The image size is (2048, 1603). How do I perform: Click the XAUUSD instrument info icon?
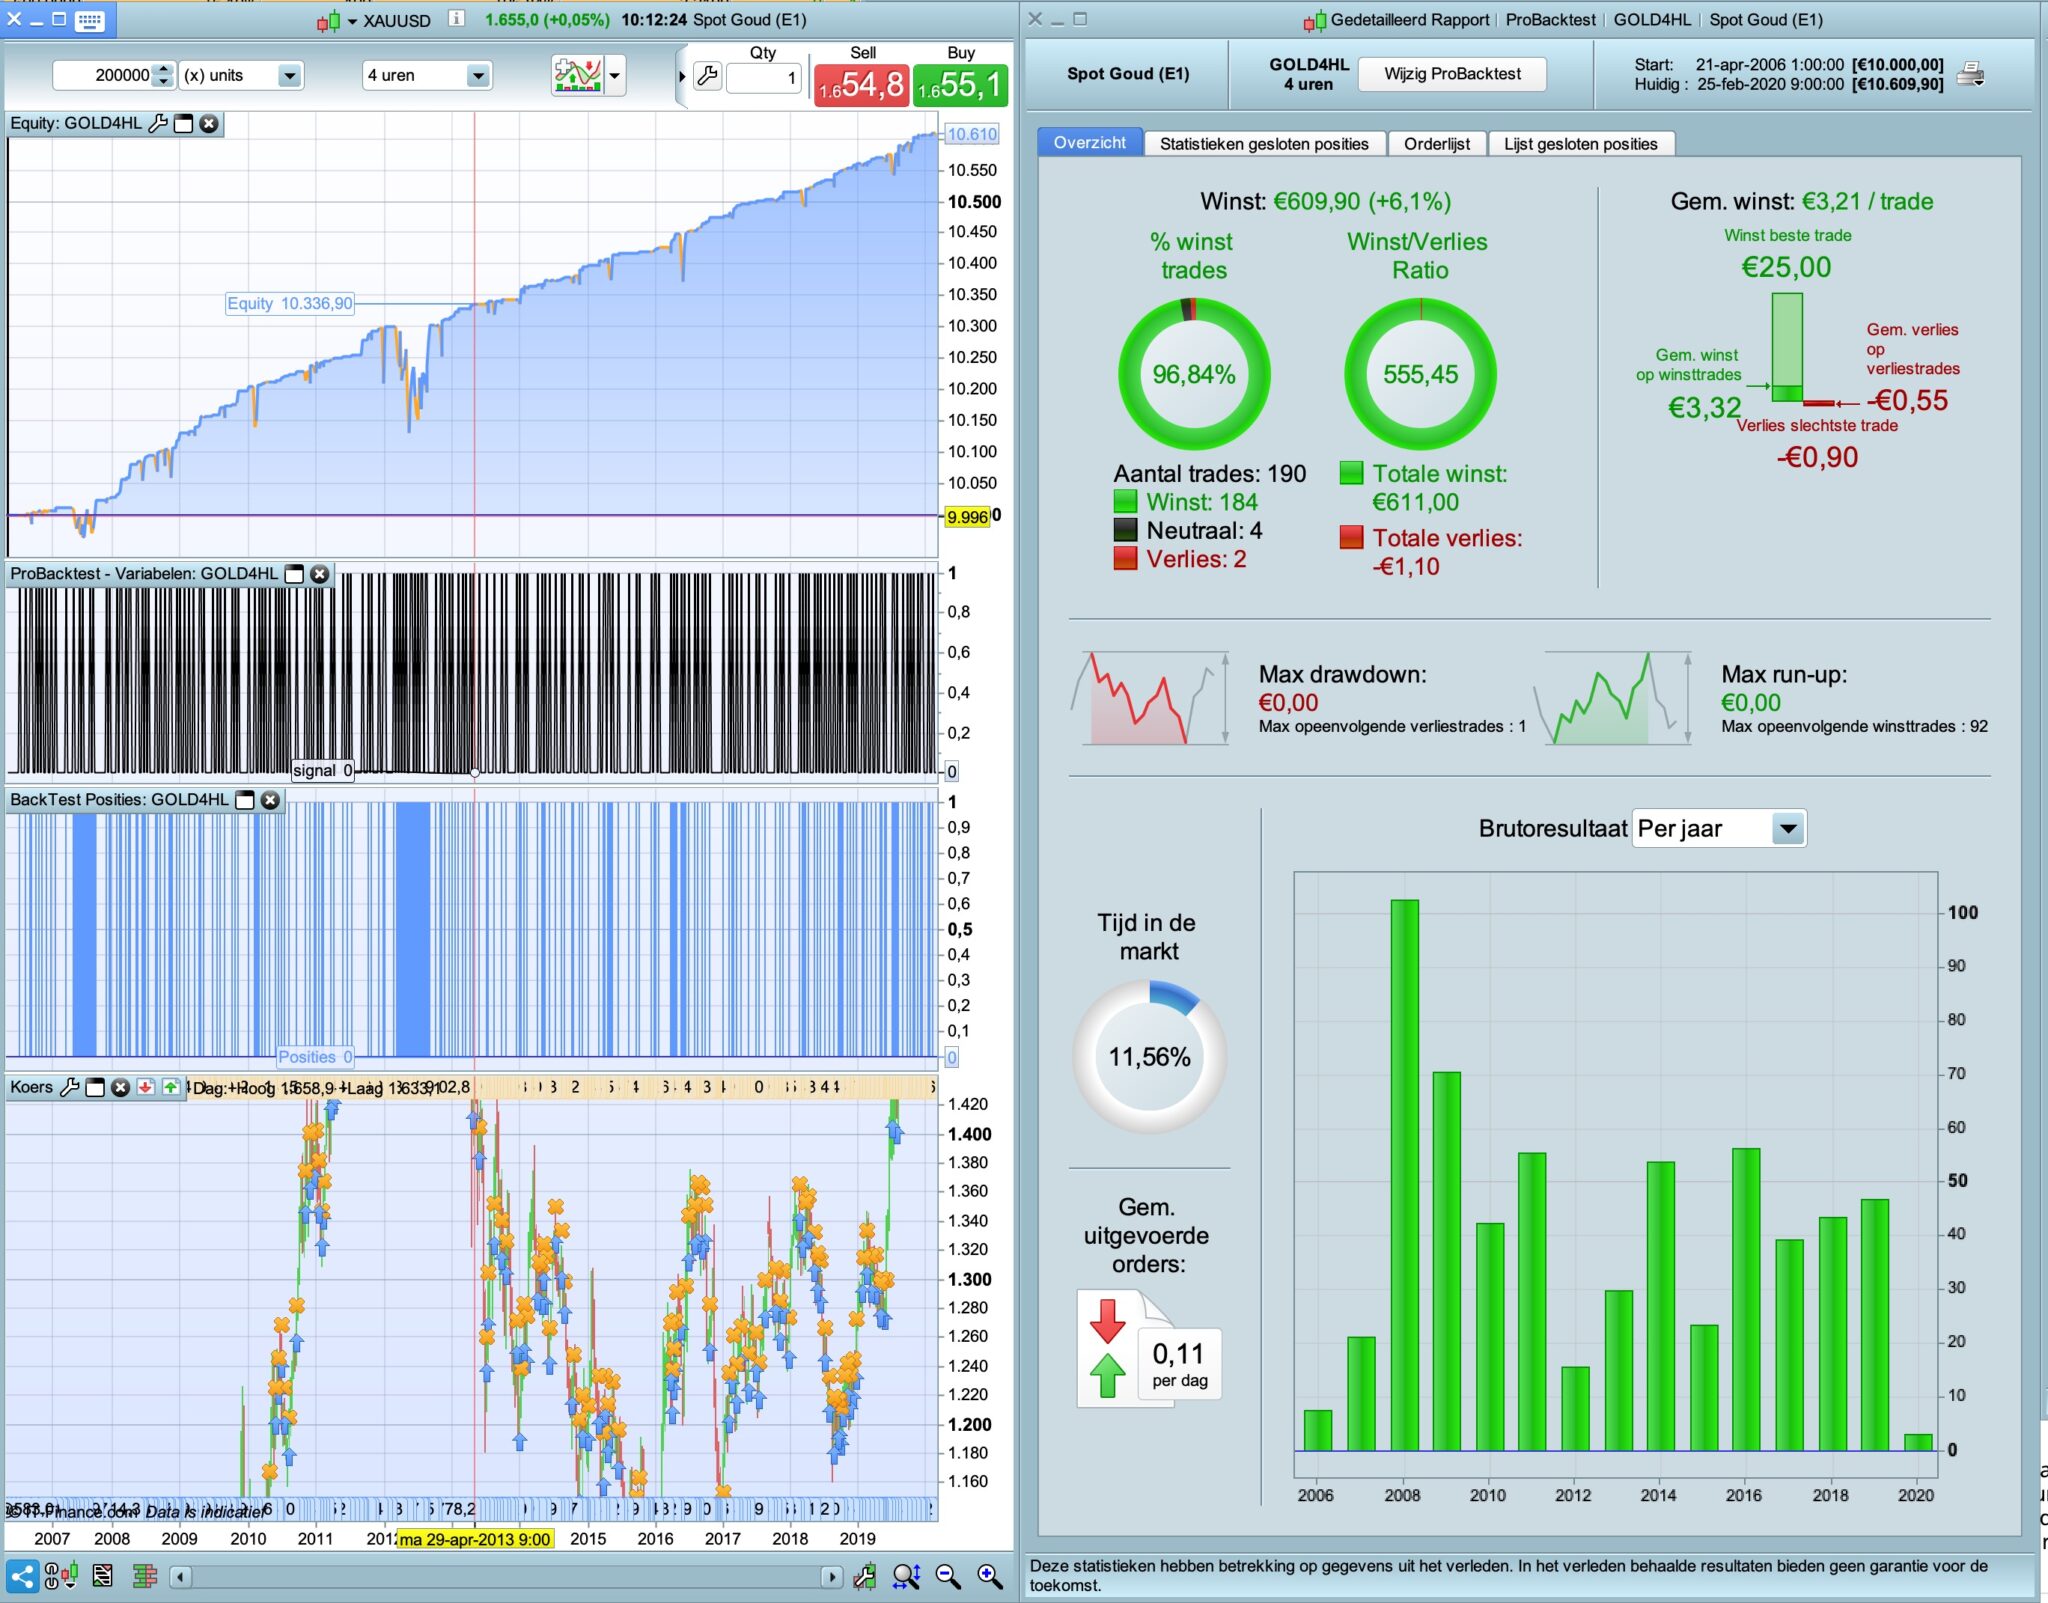(456, 19)
